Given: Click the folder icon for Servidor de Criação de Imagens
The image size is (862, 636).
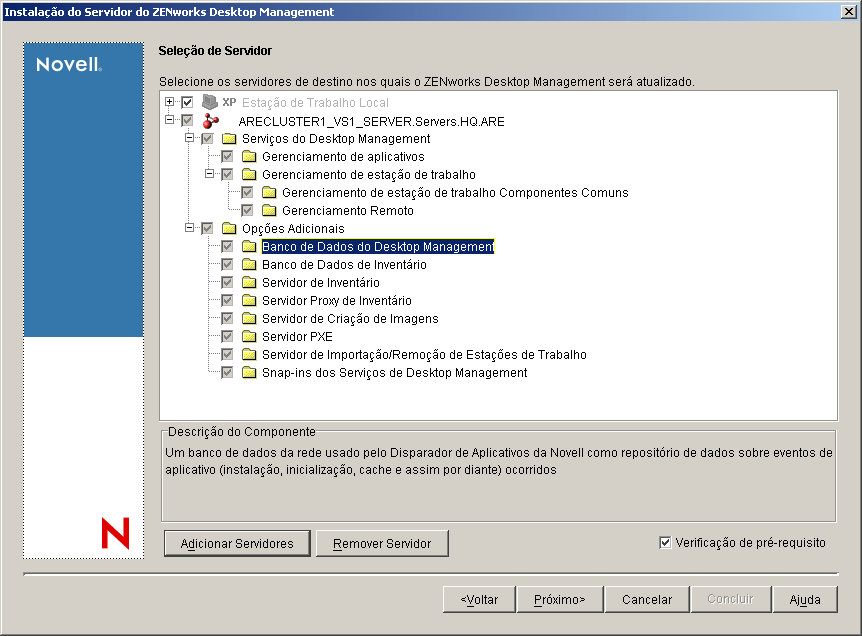Looking at the screenshot, I should (247, 318).
